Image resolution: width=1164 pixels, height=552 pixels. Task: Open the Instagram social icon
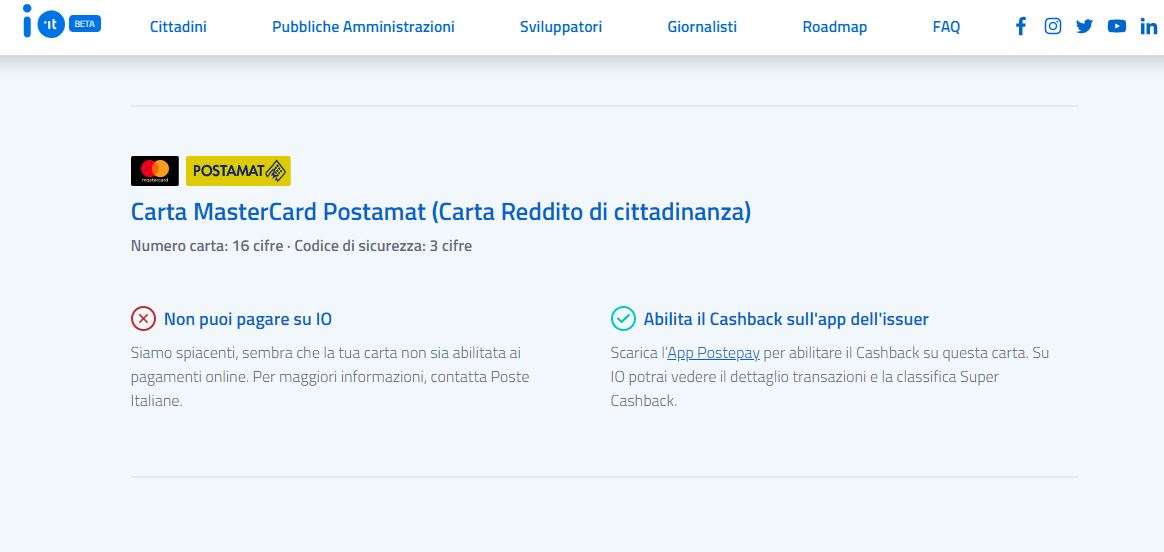pyautogui.click(x=1053, y=27)
